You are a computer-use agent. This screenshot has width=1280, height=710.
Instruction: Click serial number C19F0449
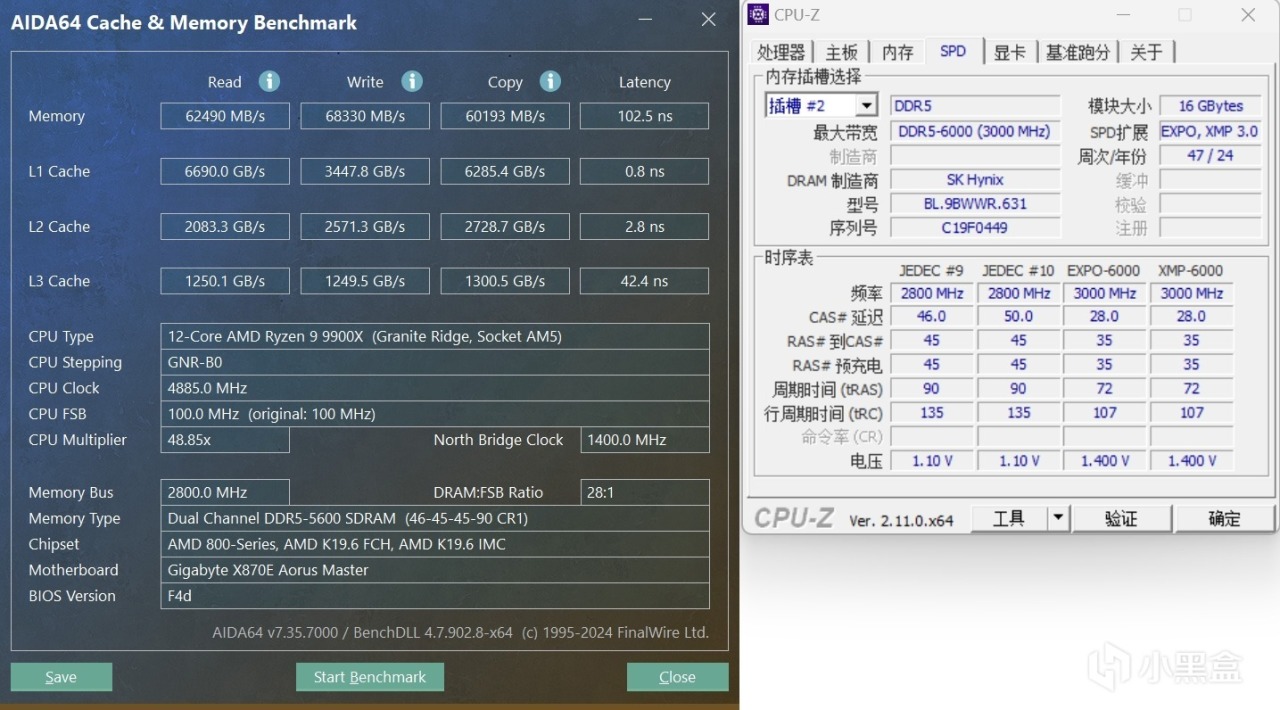[x=975, y=228]
